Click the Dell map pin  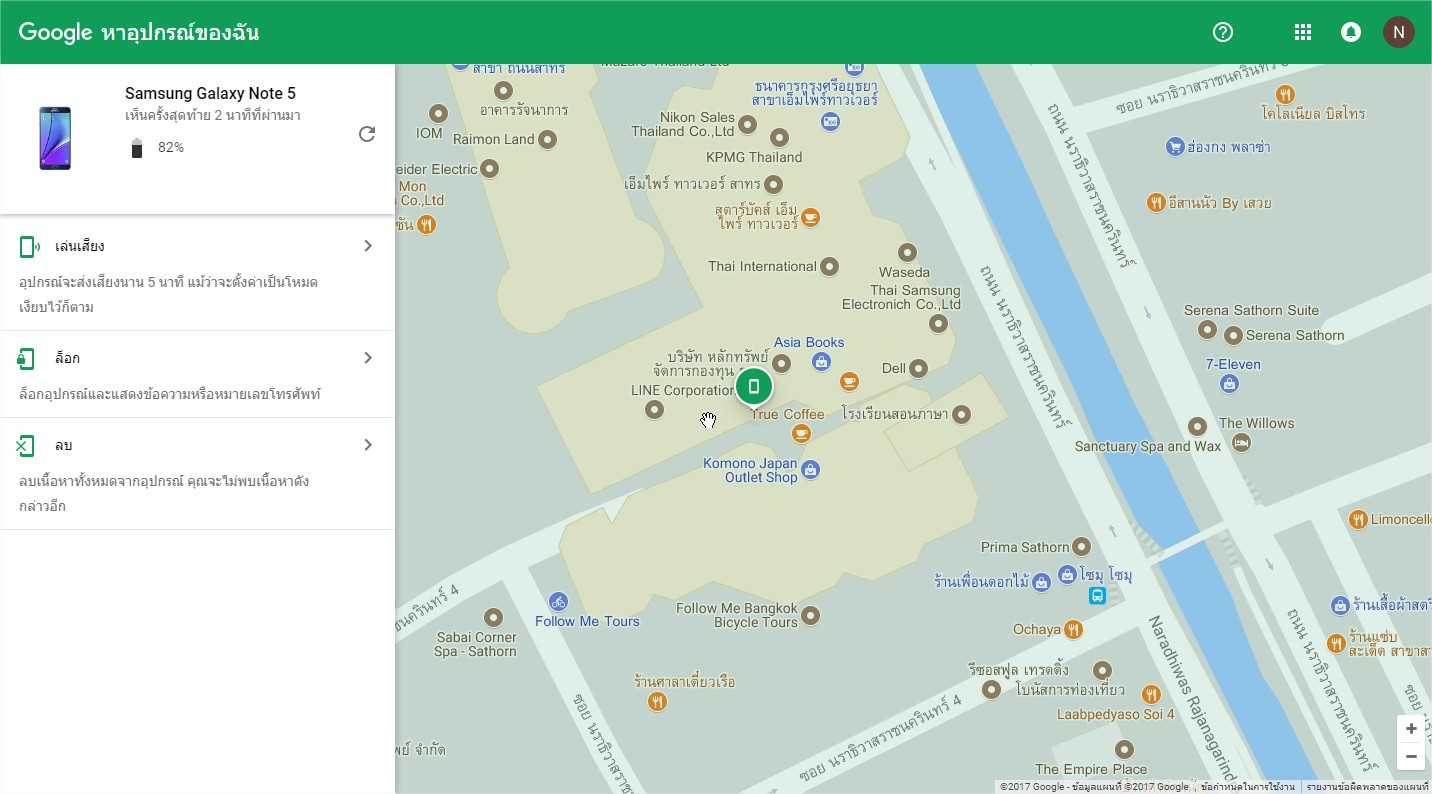tap(918, 368)
